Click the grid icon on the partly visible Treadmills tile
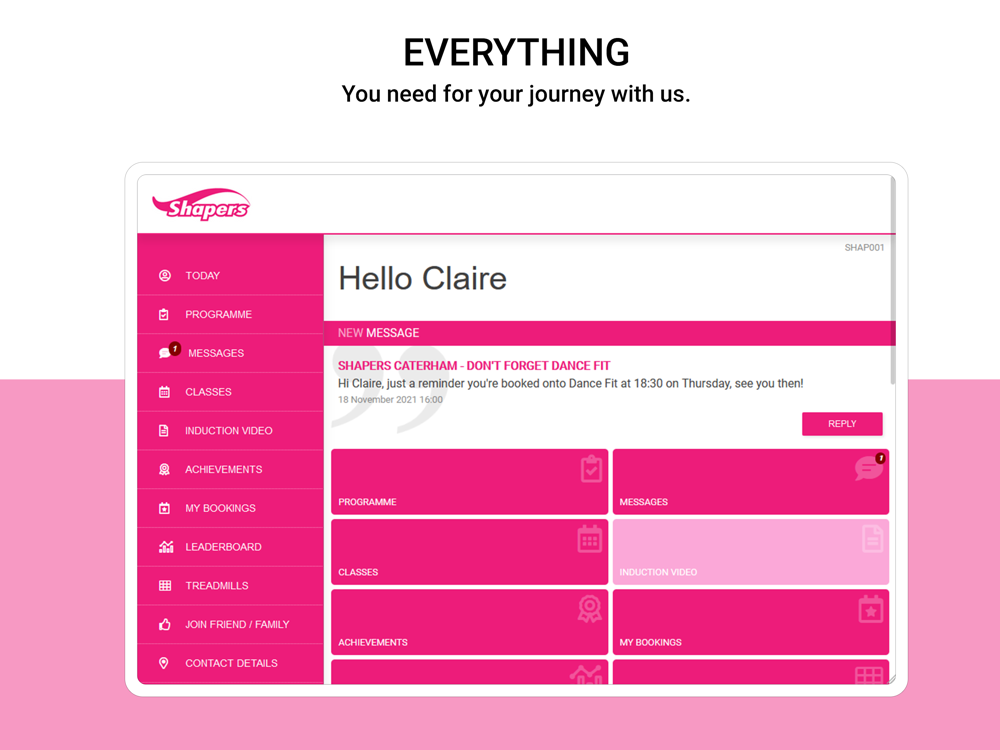1000x750 pixels. pyautogui.click(x=869, y=675)
